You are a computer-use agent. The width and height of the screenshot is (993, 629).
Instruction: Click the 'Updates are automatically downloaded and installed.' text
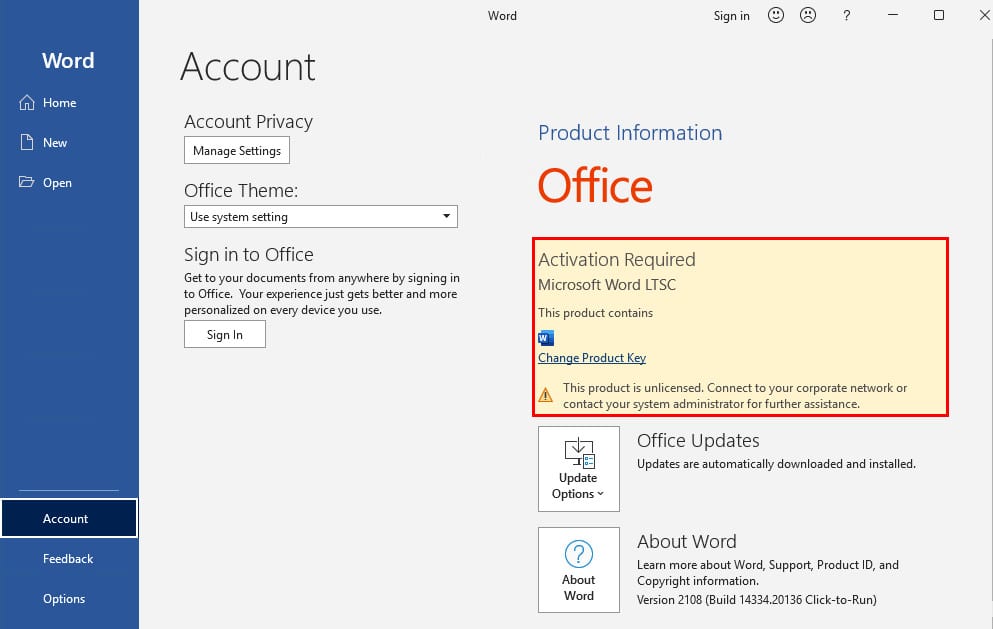[776, 464]
